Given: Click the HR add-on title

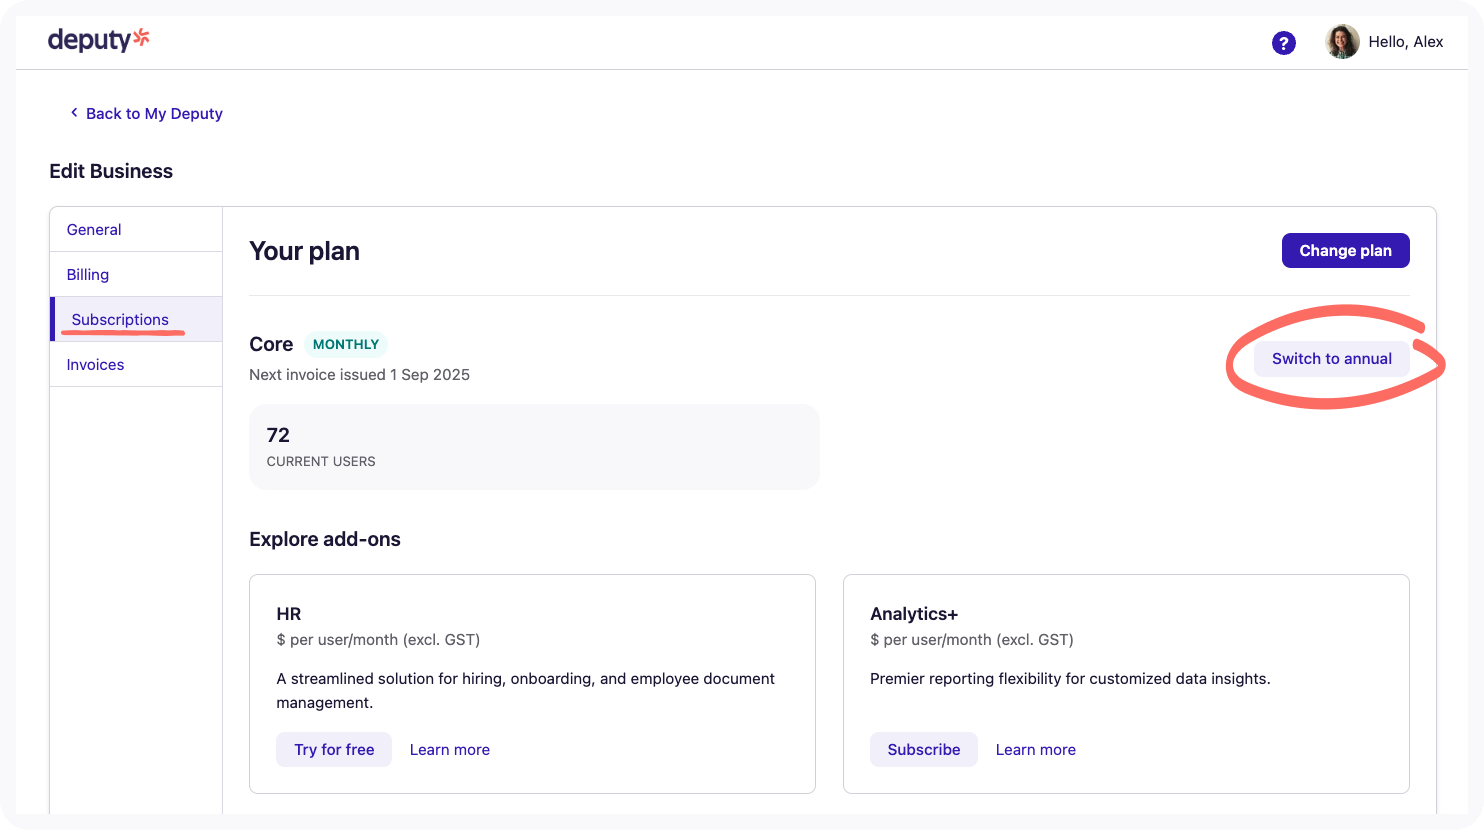Looking at the screenshot, I should [289, 614].
